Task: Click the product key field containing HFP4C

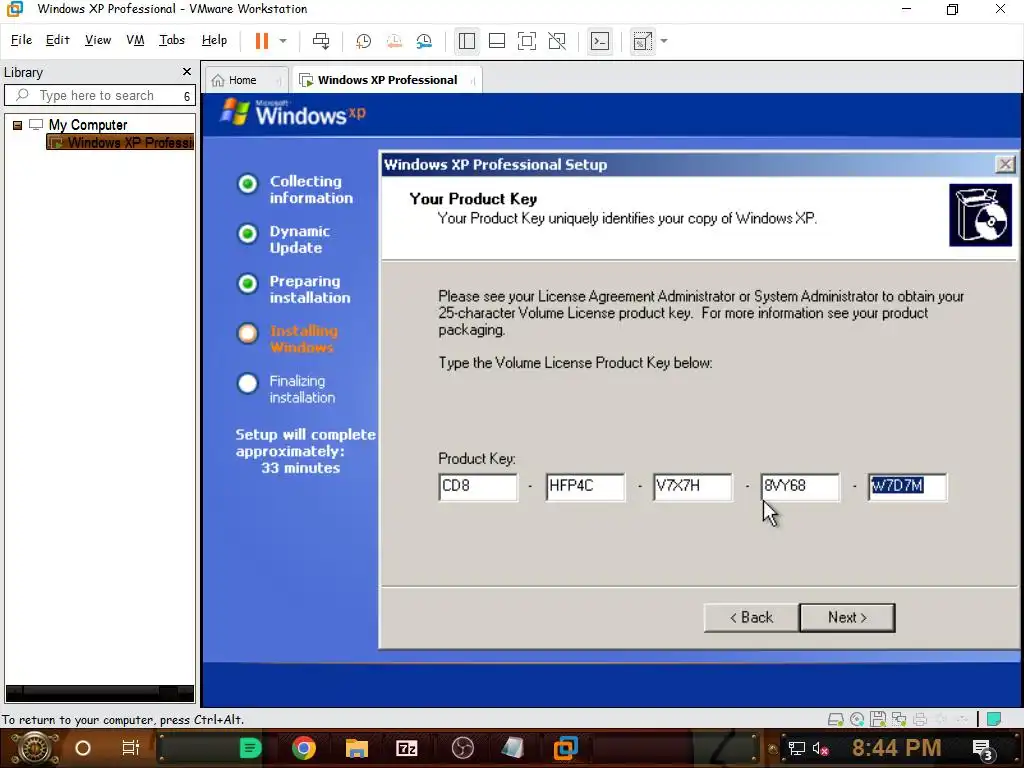Action: pos(585,487)
